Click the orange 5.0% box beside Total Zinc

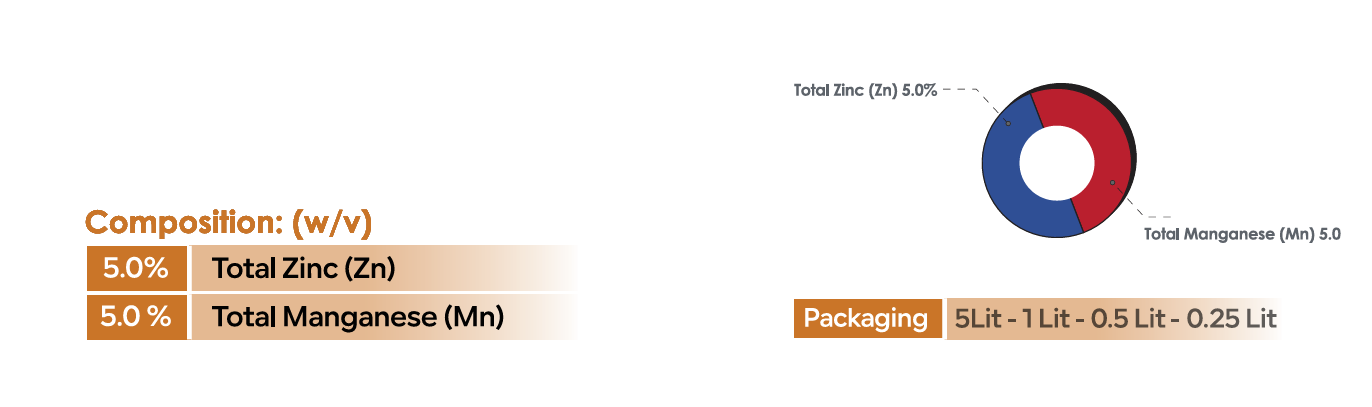click(136, 269)
